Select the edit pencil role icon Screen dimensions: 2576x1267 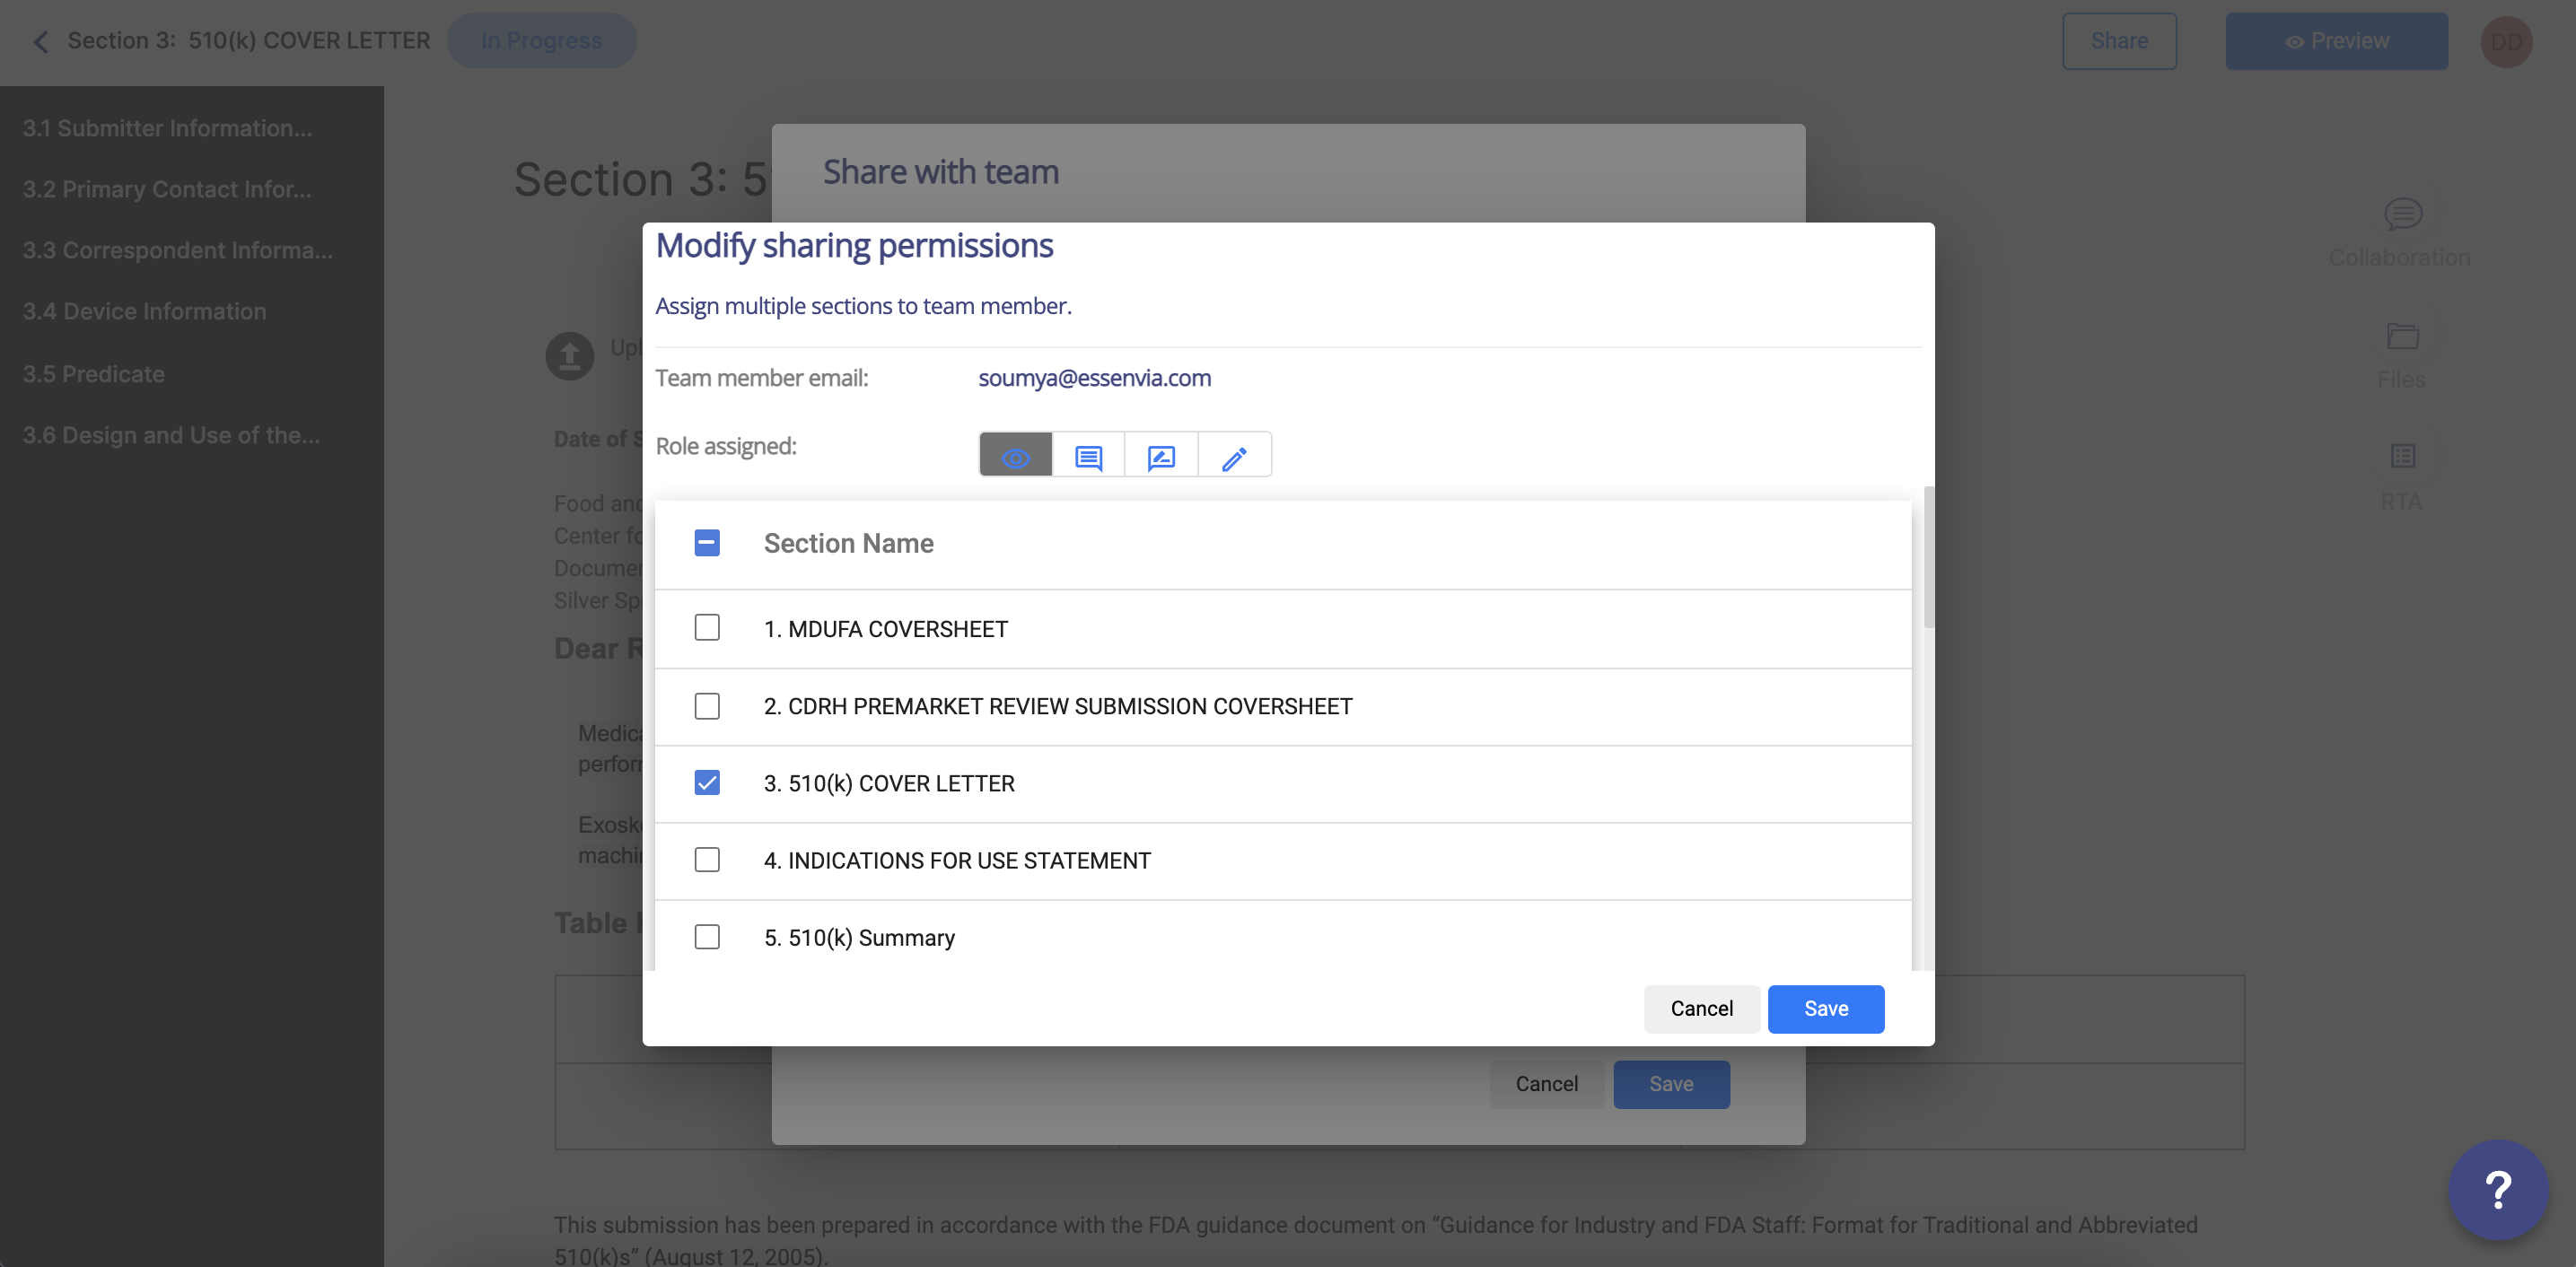click(x=1234, y=455)
